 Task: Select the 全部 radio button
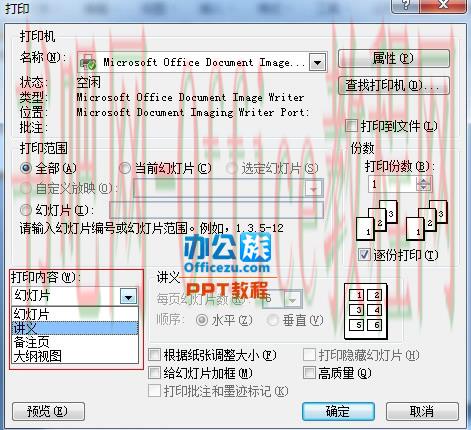click(26, 168)
